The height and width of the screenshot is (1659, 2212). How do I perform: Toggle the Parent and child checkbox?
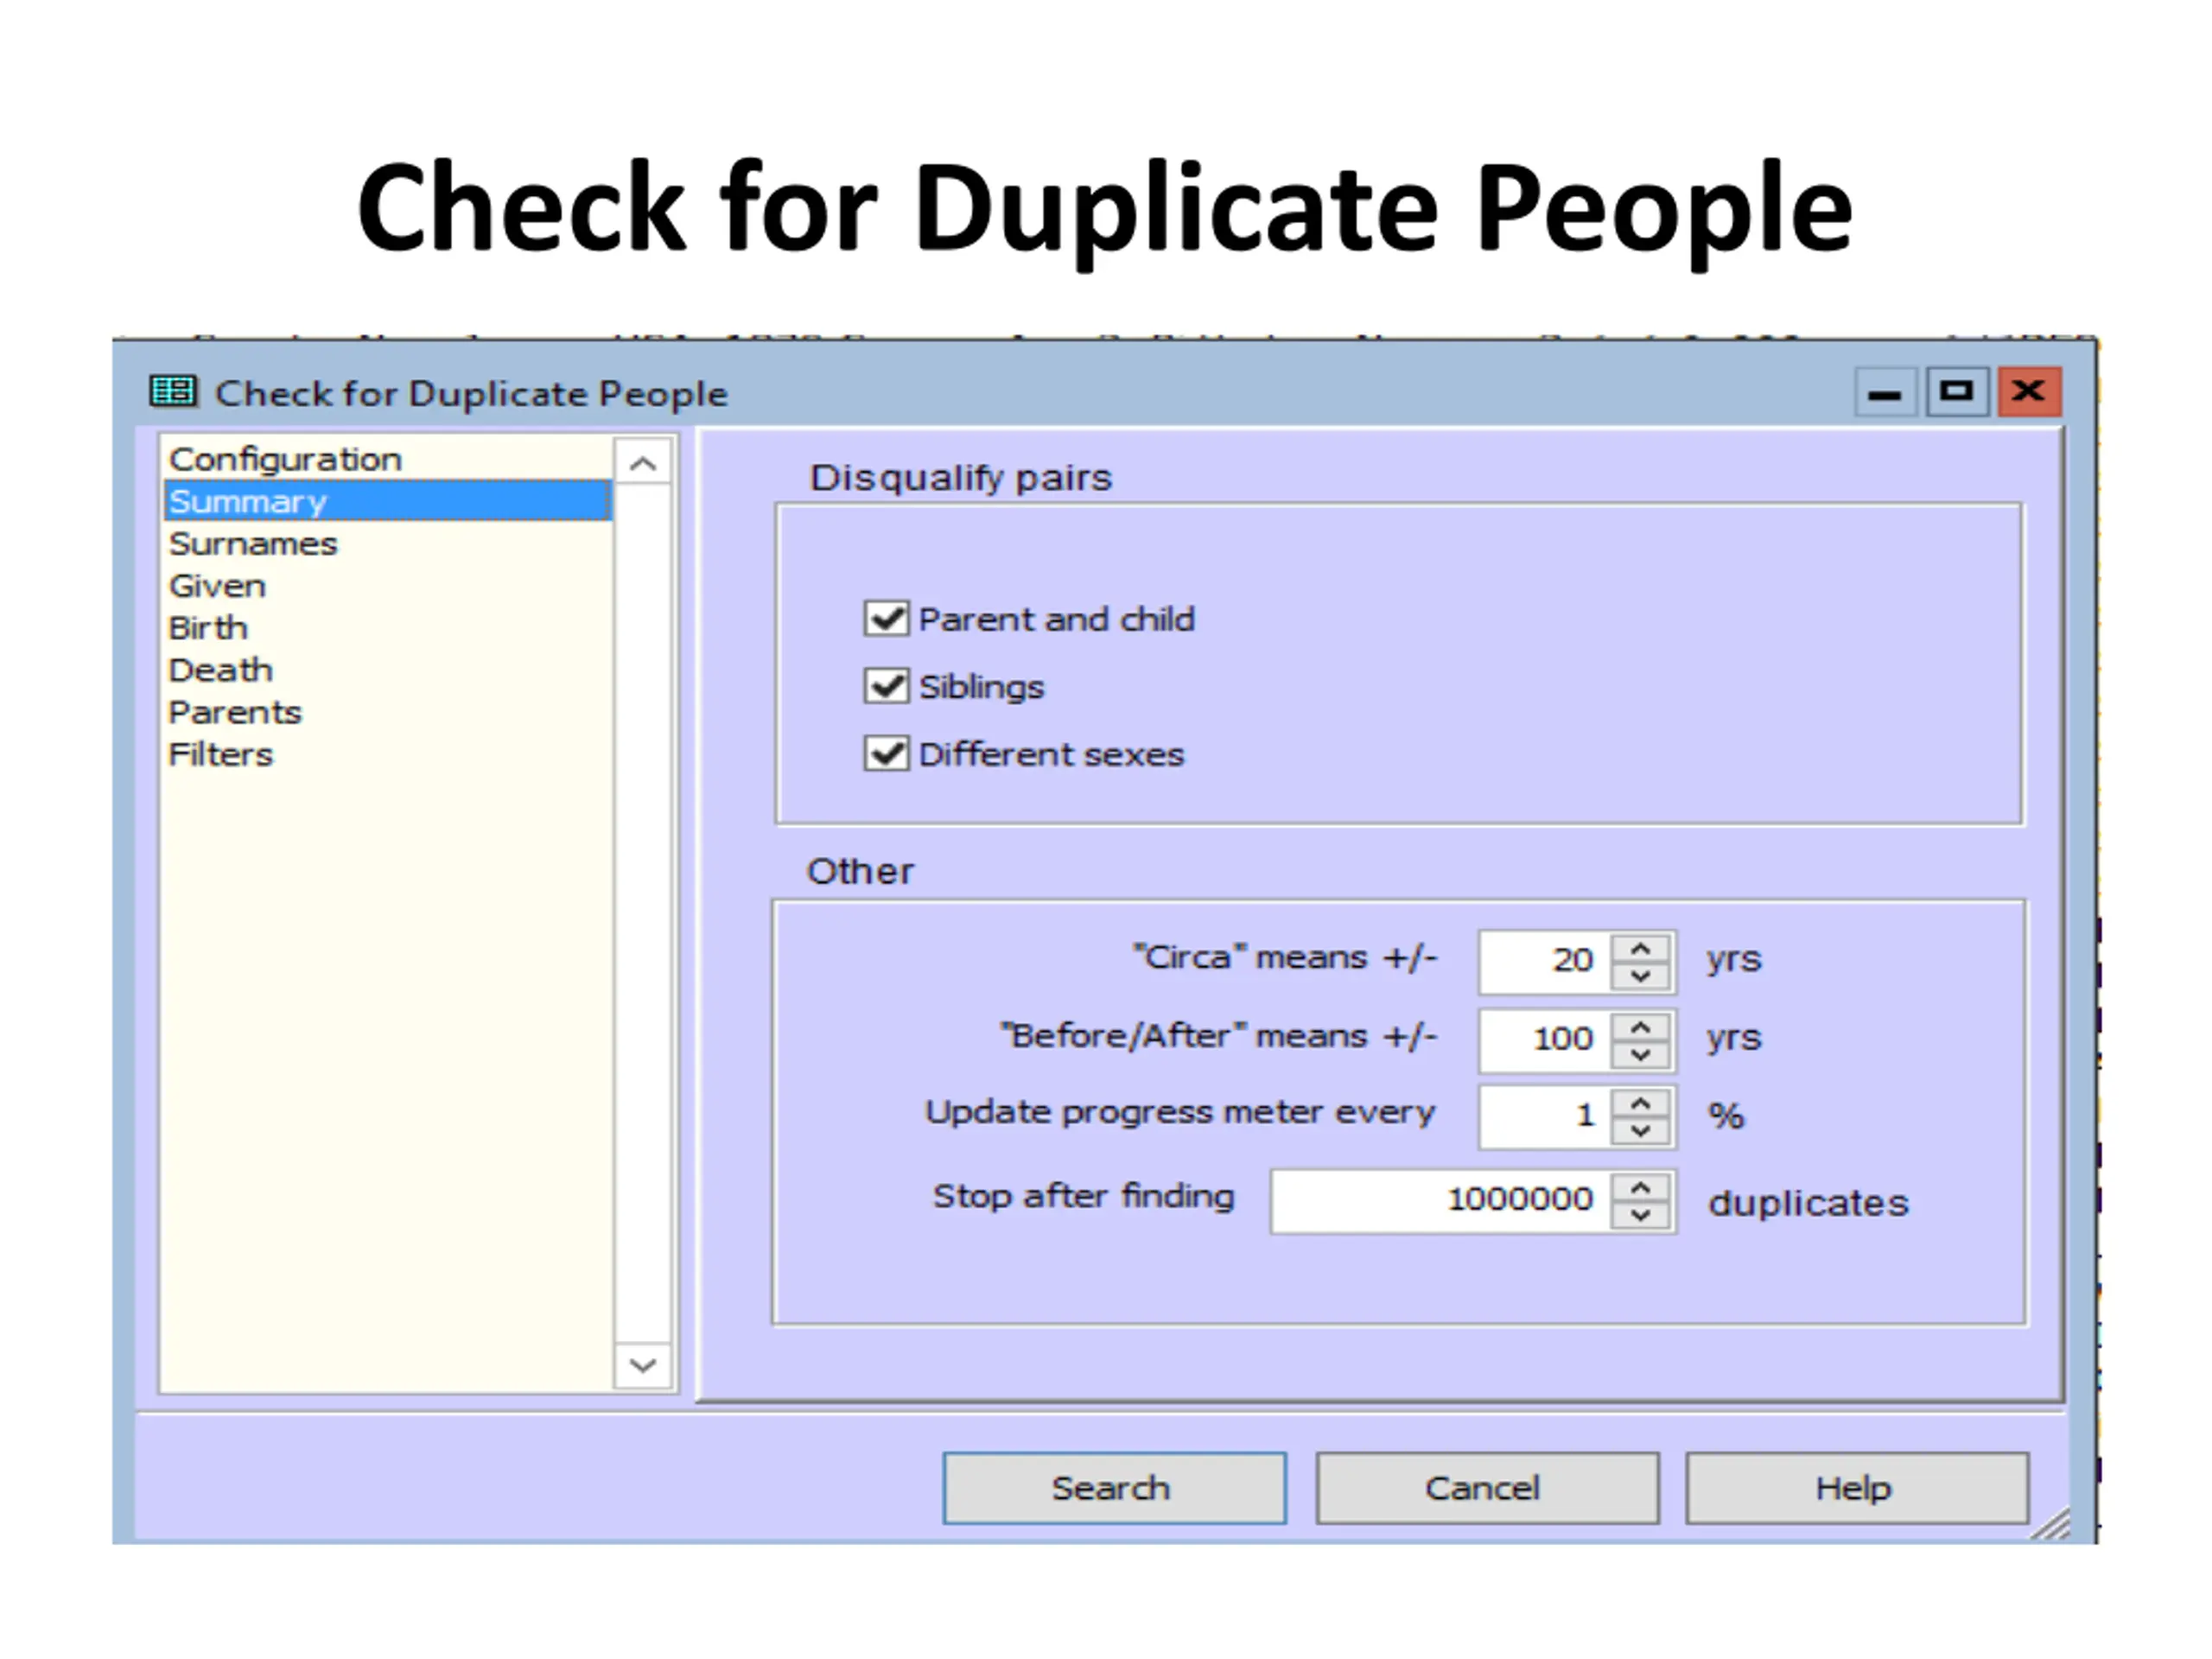coord(886,619)
